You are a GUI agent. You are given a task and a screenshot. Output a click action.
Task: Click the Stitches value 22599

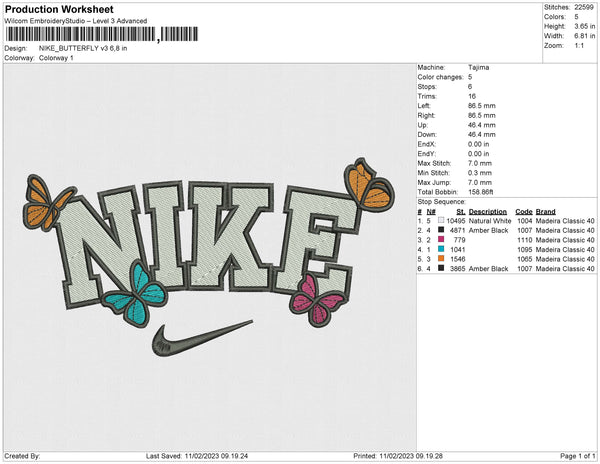(x=584, y=7)
